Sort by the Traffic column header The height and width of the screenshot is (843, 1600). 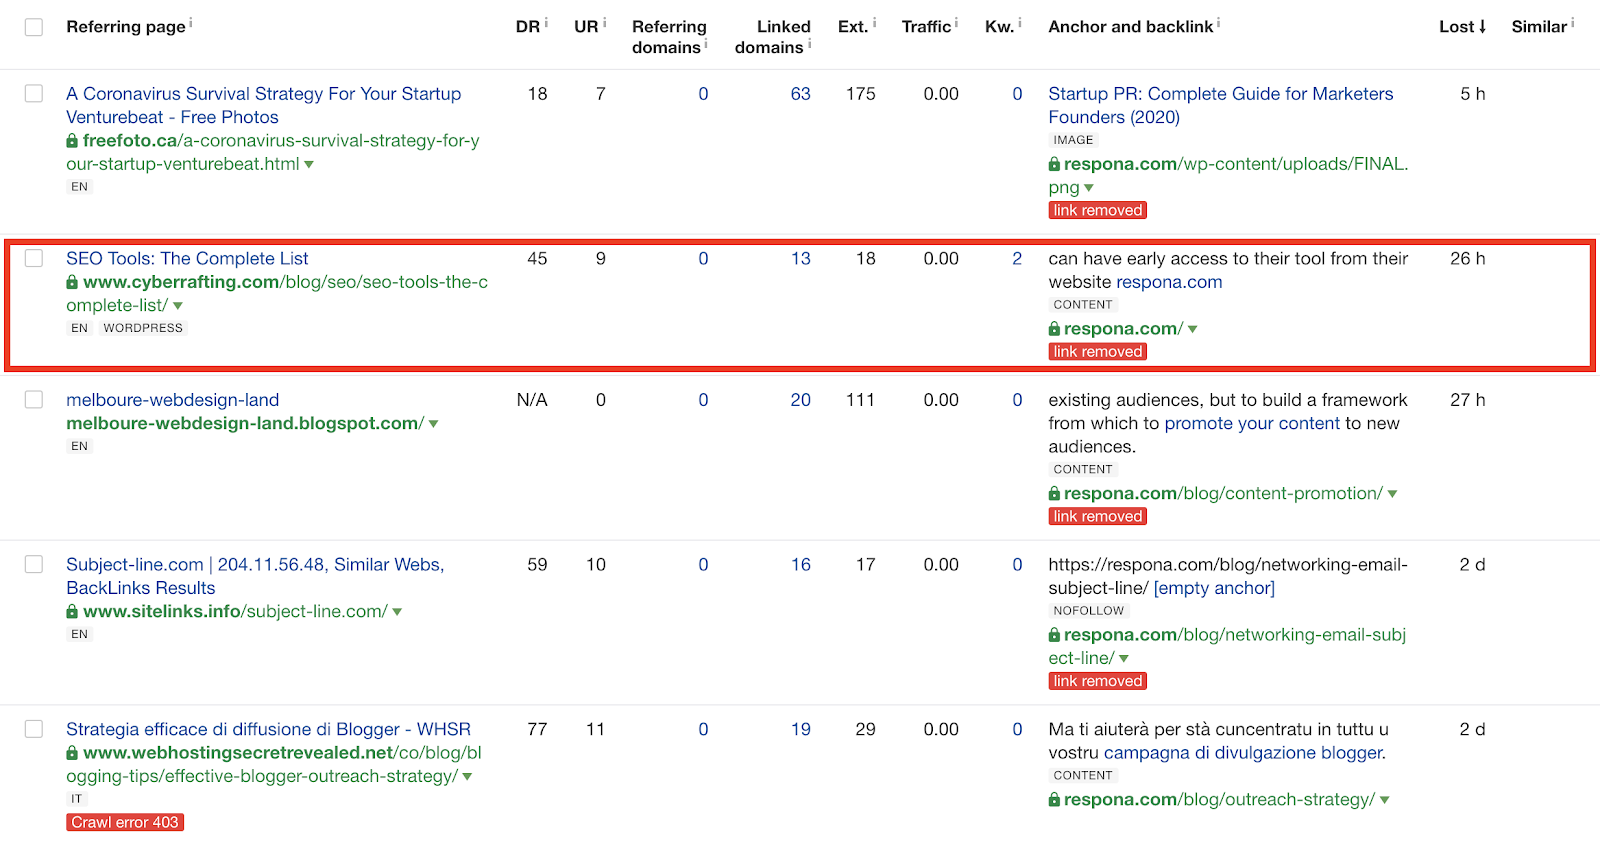(x=926, y=27)
